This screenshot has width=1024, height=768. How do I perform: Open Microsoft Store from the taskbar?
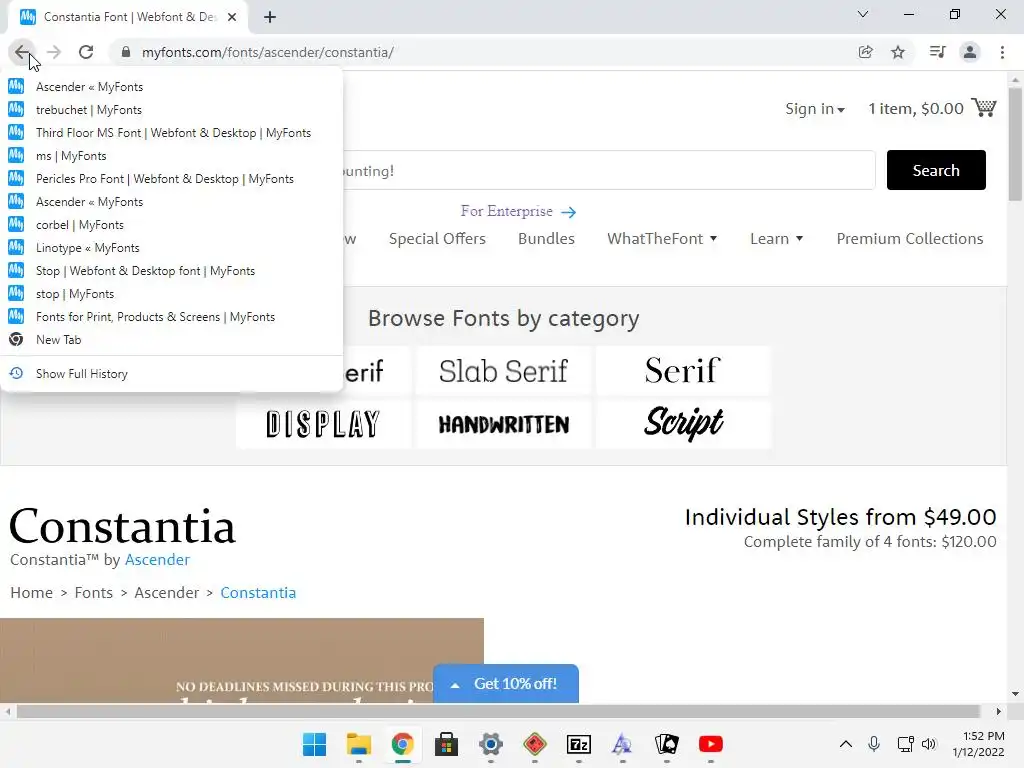(x=447, y=744)
